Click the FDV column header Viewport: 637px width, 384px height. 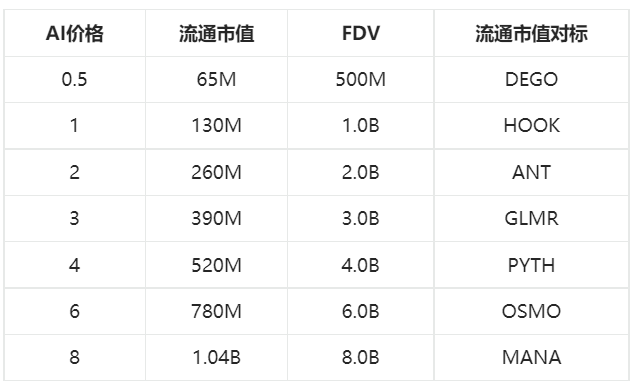(361, 33)
